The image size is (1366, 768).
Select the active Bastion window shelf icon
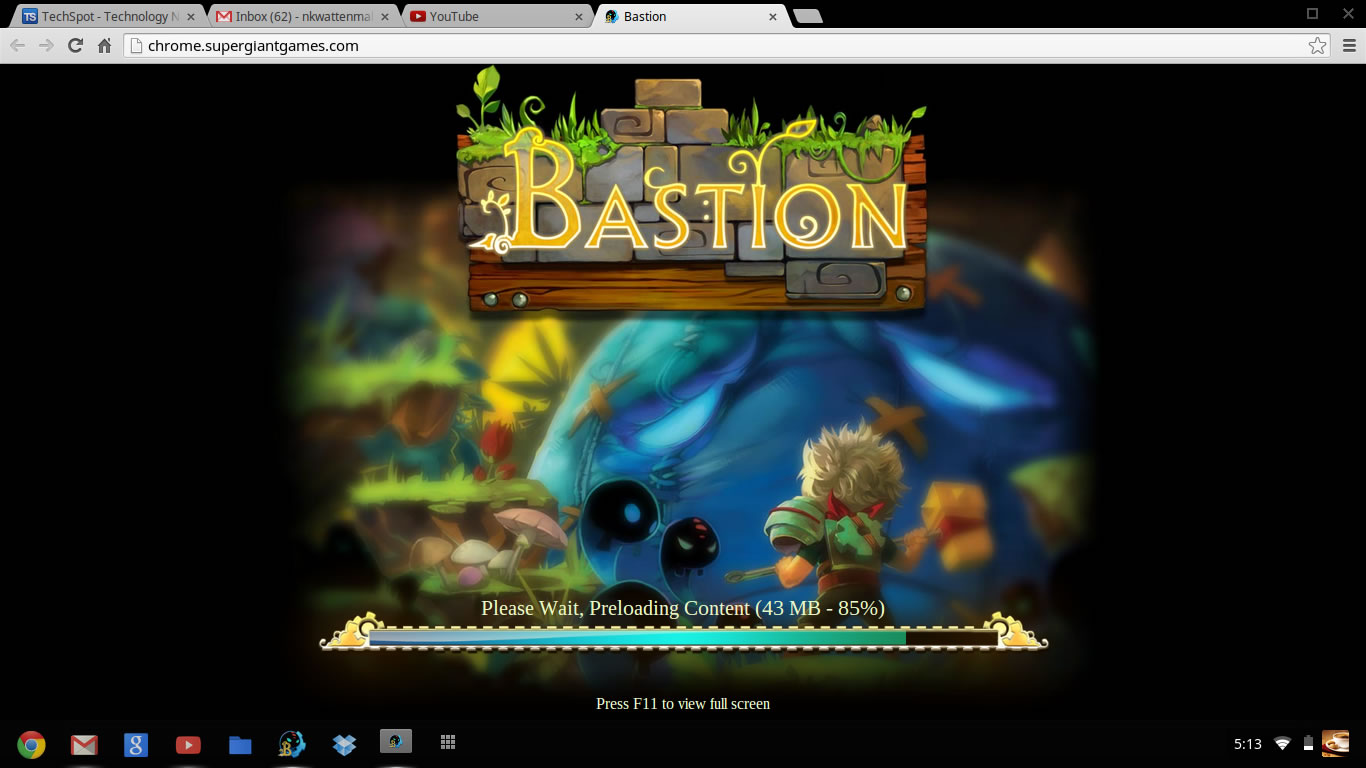[x=396, y=741]
